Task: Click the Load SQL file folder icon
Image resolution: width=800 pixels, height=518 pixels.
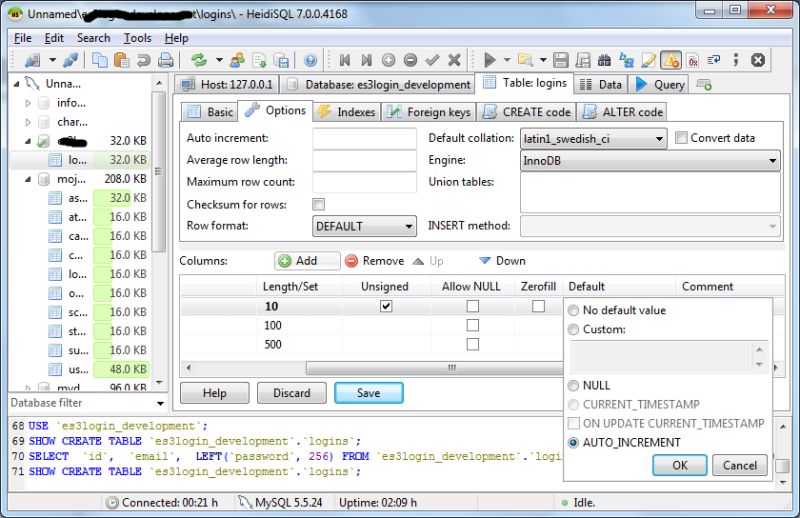Action: tap(525, 60)
